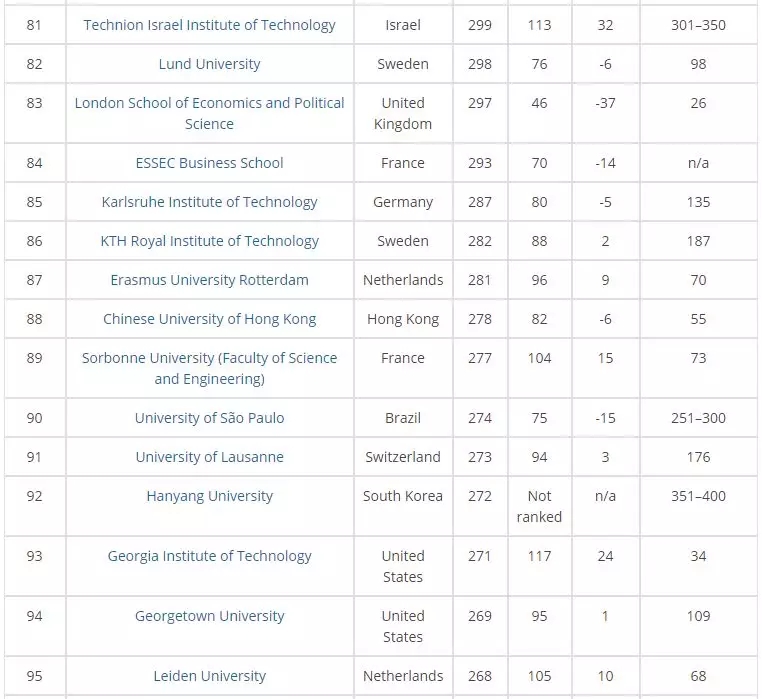
Task: Select the "Not ranked" cell
Action: click(x=539, y=506)
